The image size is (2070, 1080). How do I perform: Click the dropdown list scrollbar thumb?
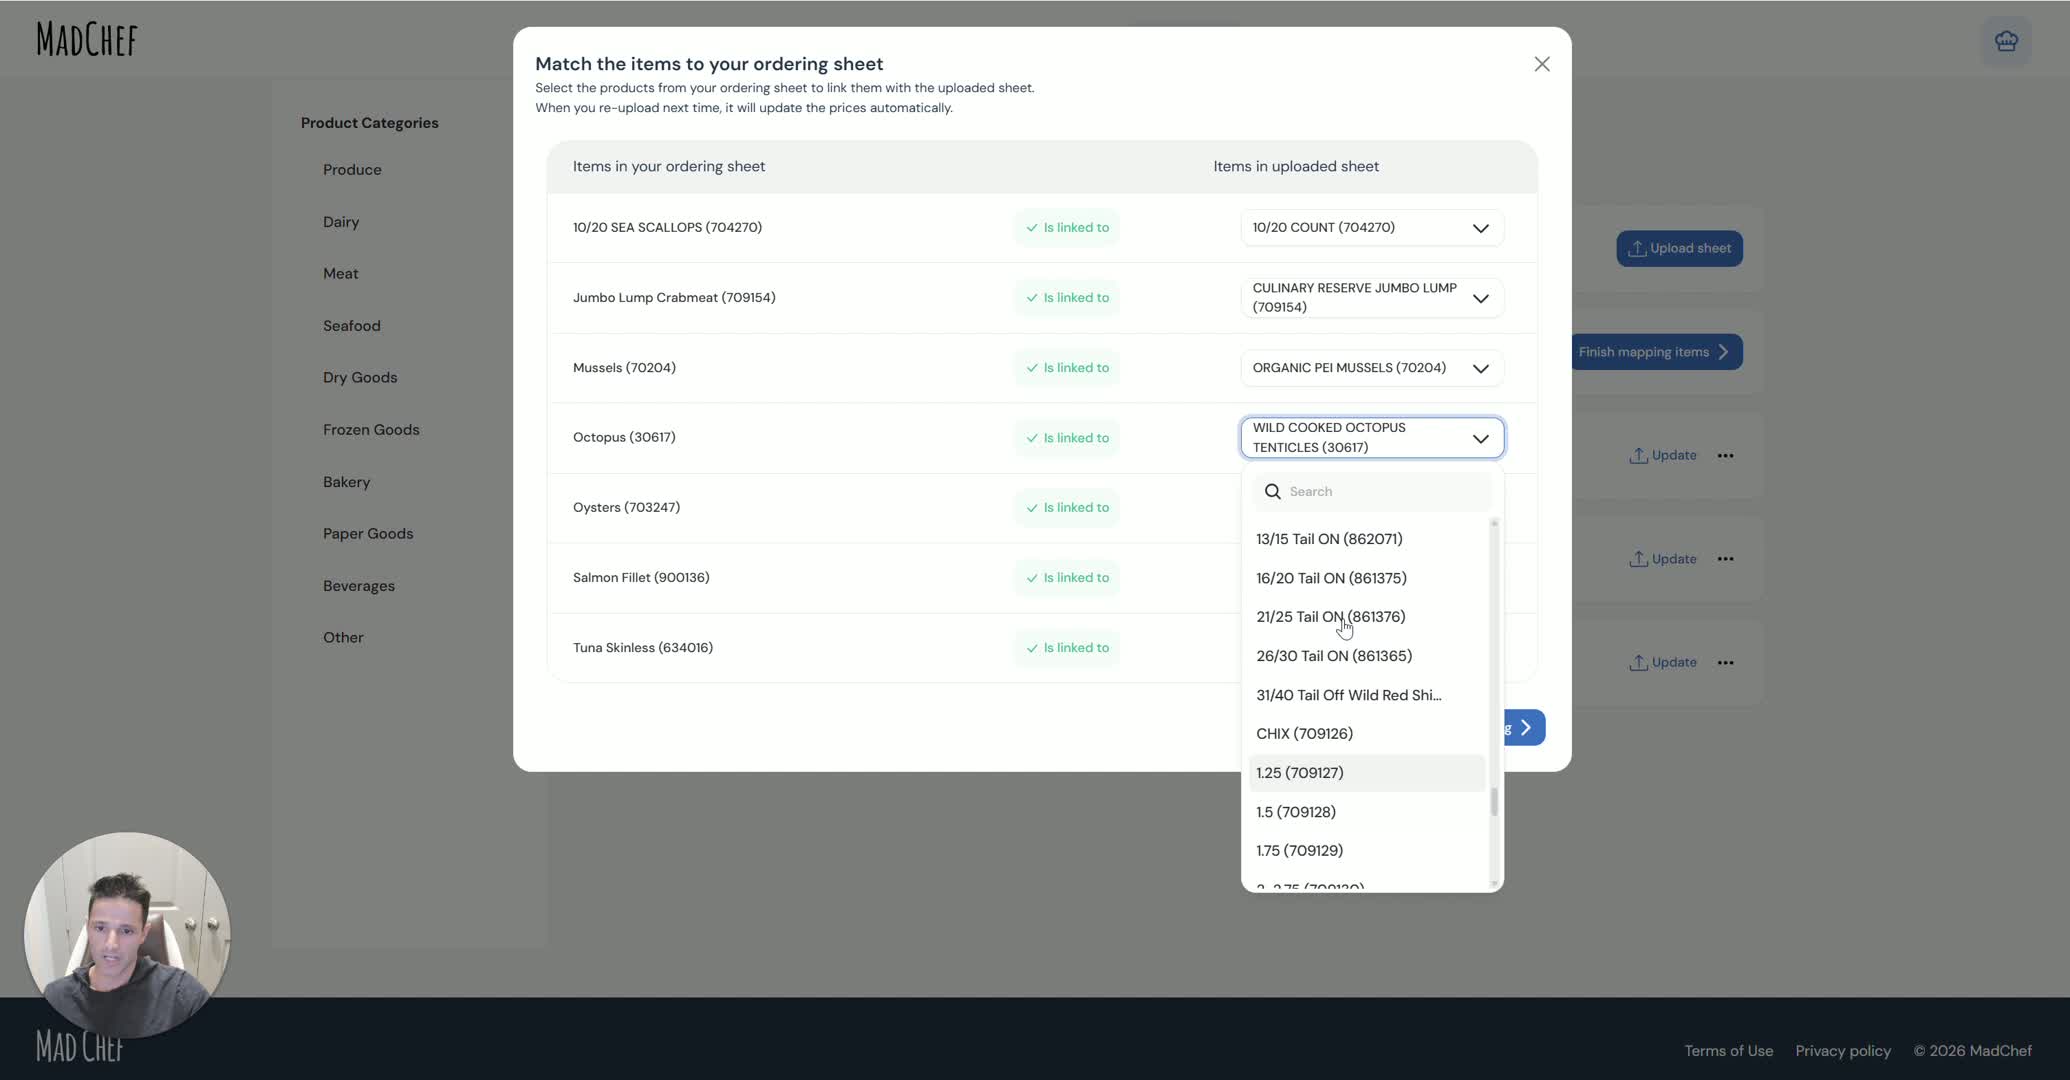click(x=1494, y=801)
